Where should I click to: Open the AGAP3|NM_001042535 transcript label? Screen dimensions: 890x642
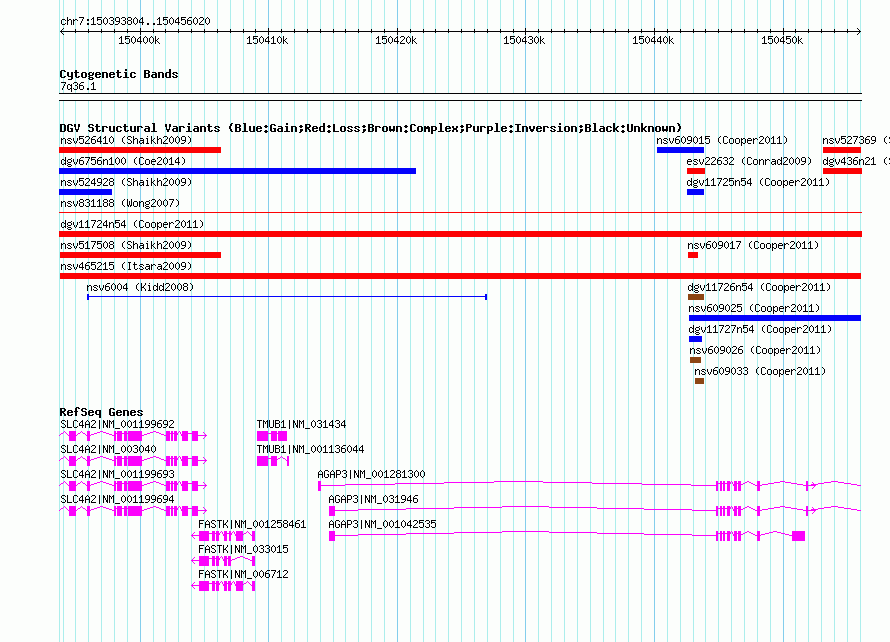click(383, 524)
